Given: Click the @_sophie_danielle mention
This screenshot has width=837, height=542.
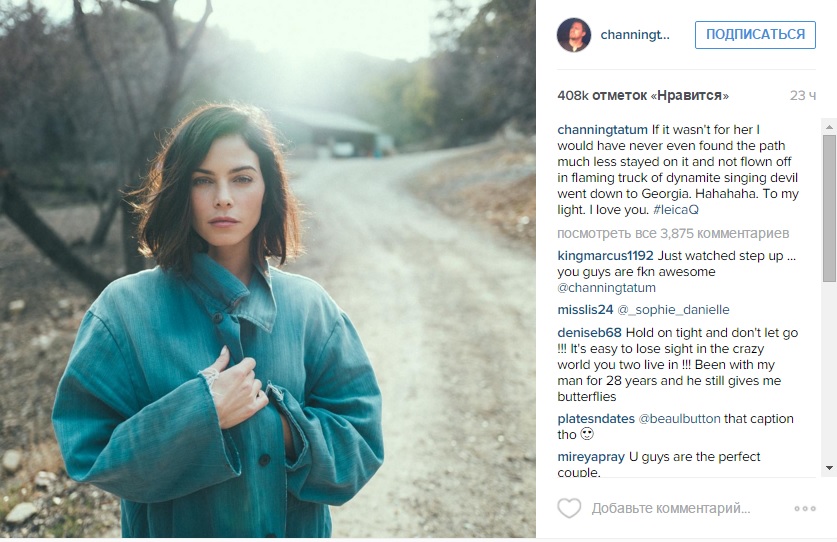Looking at the screenshot, I should 673,310.
